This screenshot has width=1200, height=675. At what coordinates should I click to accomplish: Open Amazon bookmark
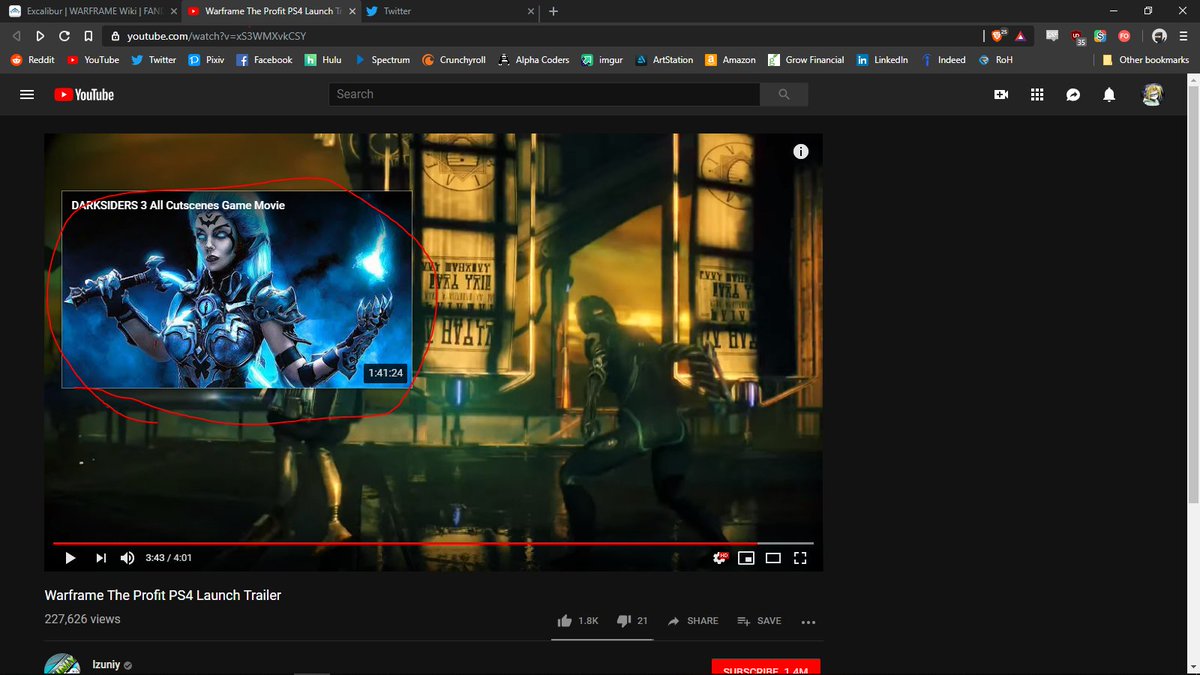(x=730, y=60)
